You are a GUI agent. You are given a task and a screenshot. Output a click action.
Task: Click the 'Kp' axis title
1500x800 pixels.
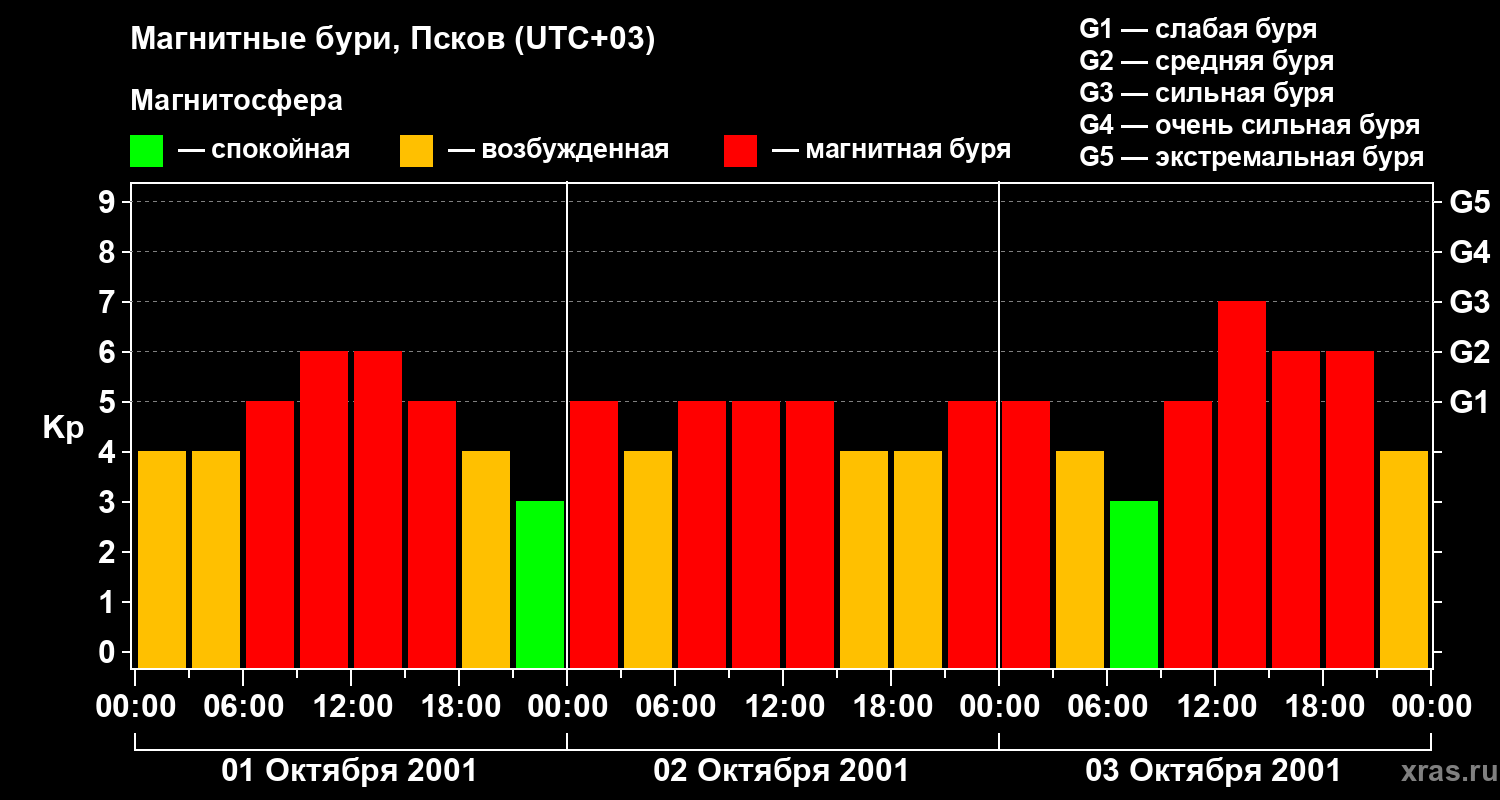(x=63, y=427)
